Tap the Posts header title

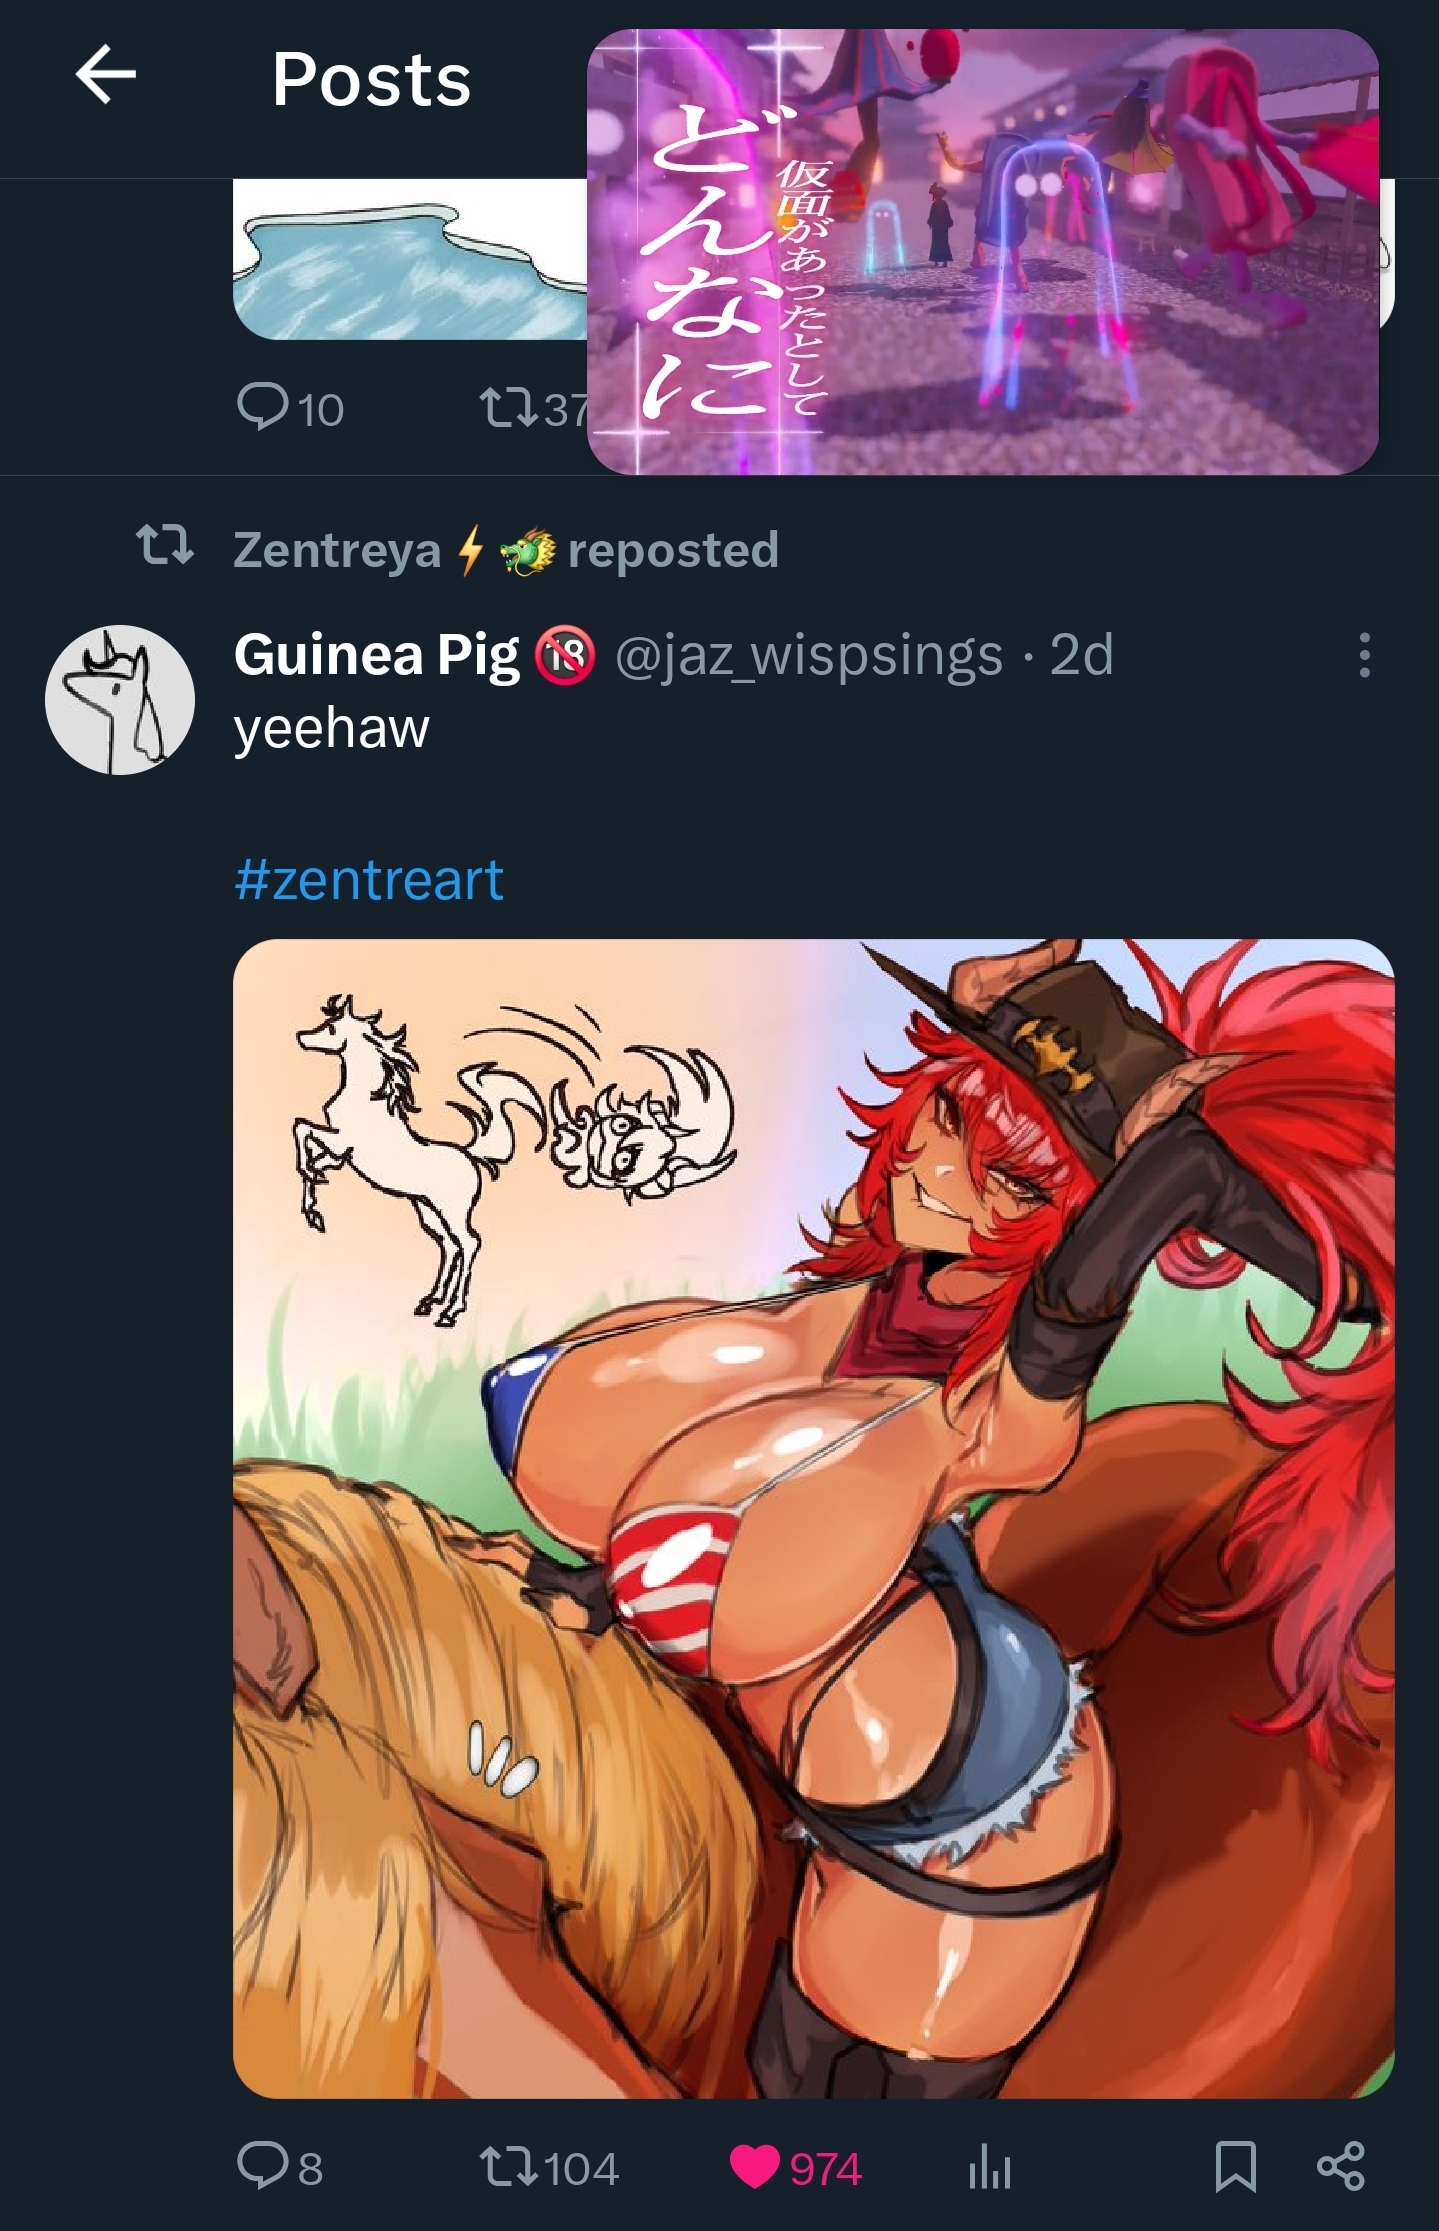(x=371, y=79)
